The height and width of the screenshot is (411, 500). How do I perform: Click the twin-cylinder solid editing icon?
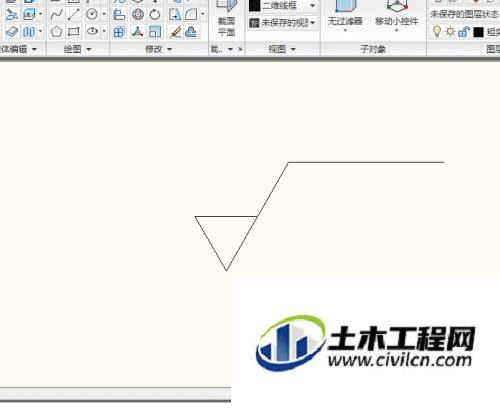tap(29, 32)
